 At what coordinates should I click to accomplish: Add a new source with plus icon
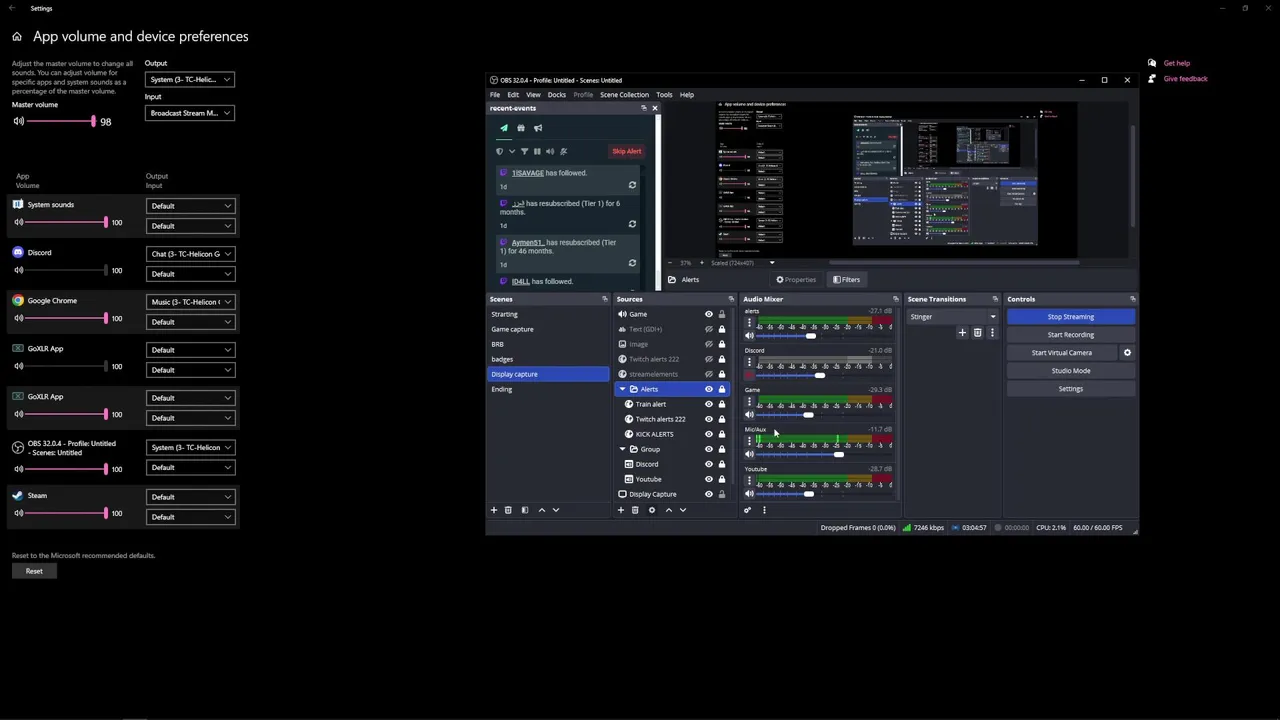click(620, 510)
